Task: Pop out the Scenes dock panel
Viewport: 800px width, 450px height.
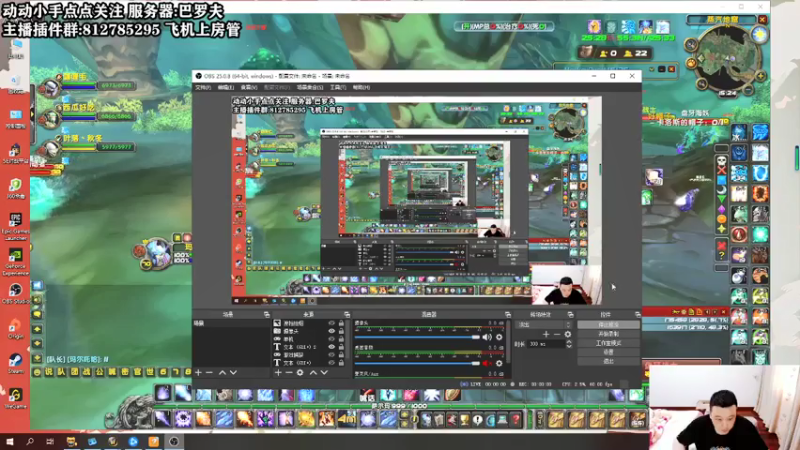Action: tap(266, 315)
